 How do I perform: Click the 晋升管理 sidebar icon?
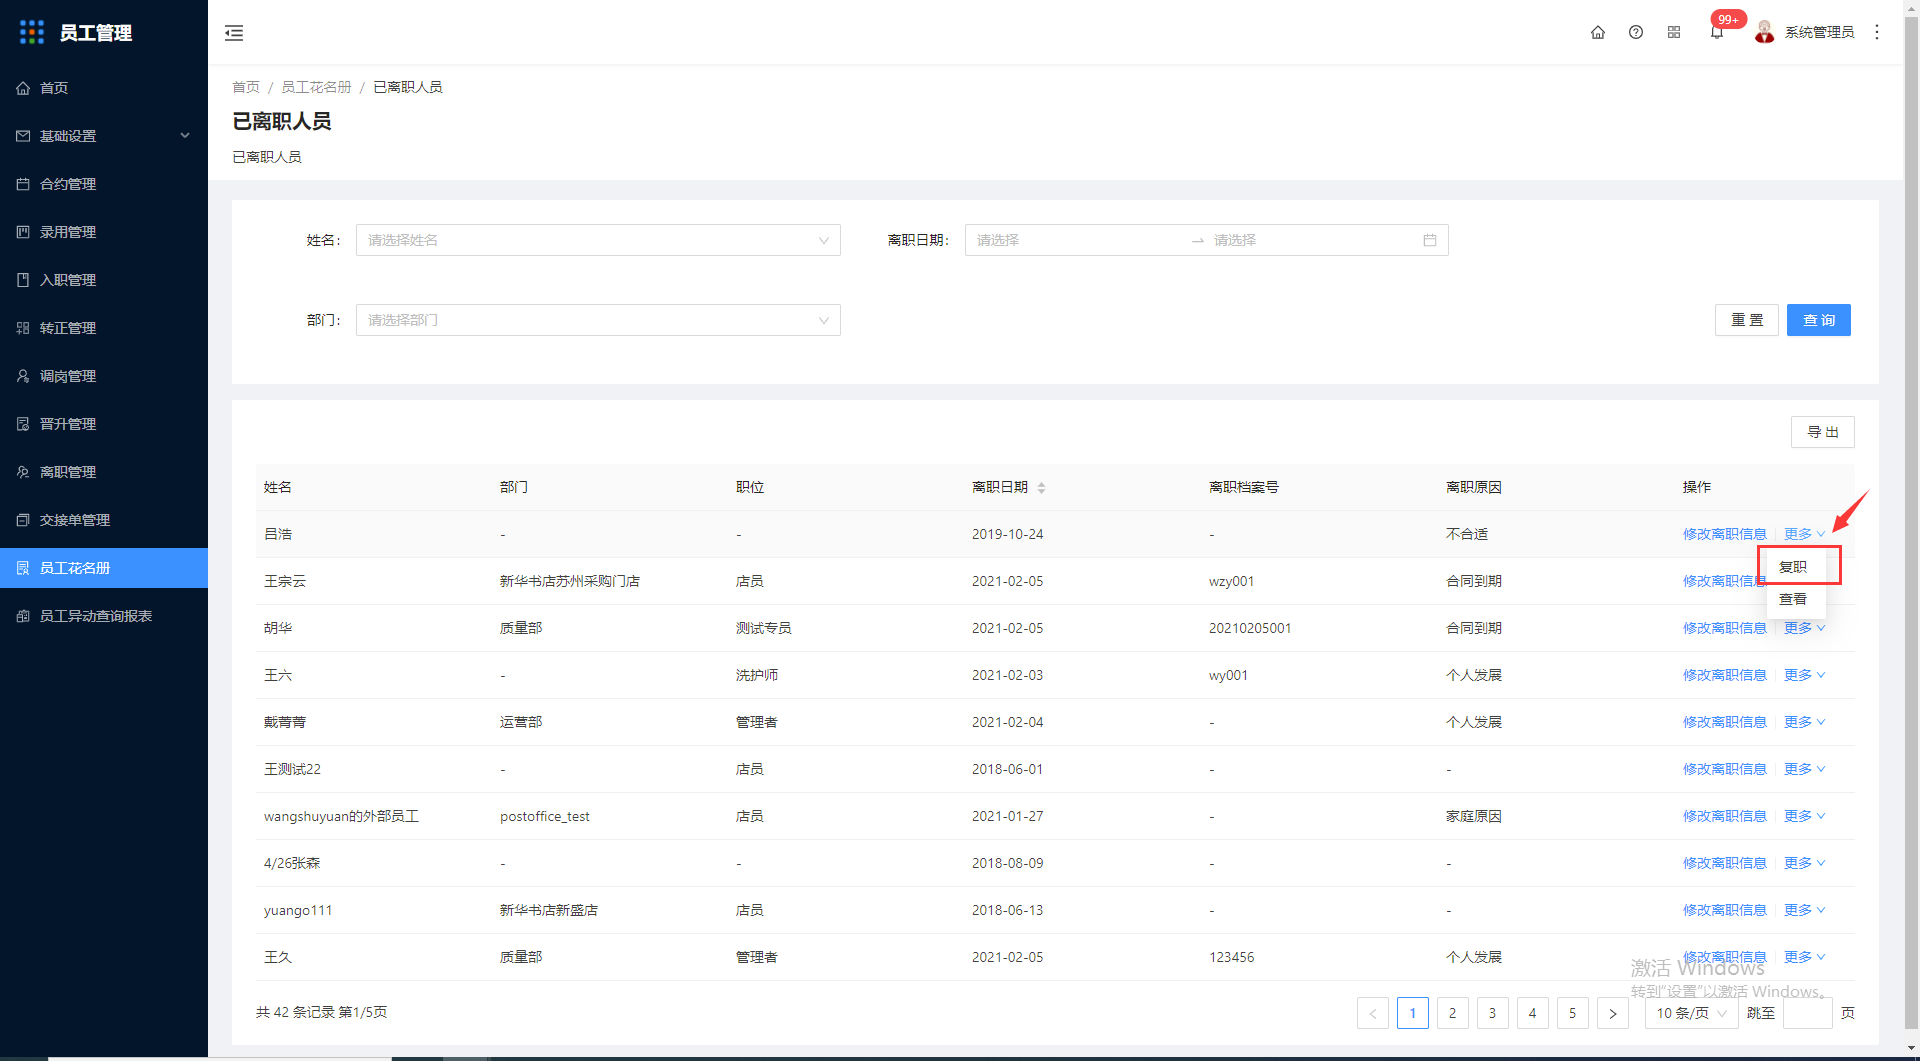click(x=23, y=424)
